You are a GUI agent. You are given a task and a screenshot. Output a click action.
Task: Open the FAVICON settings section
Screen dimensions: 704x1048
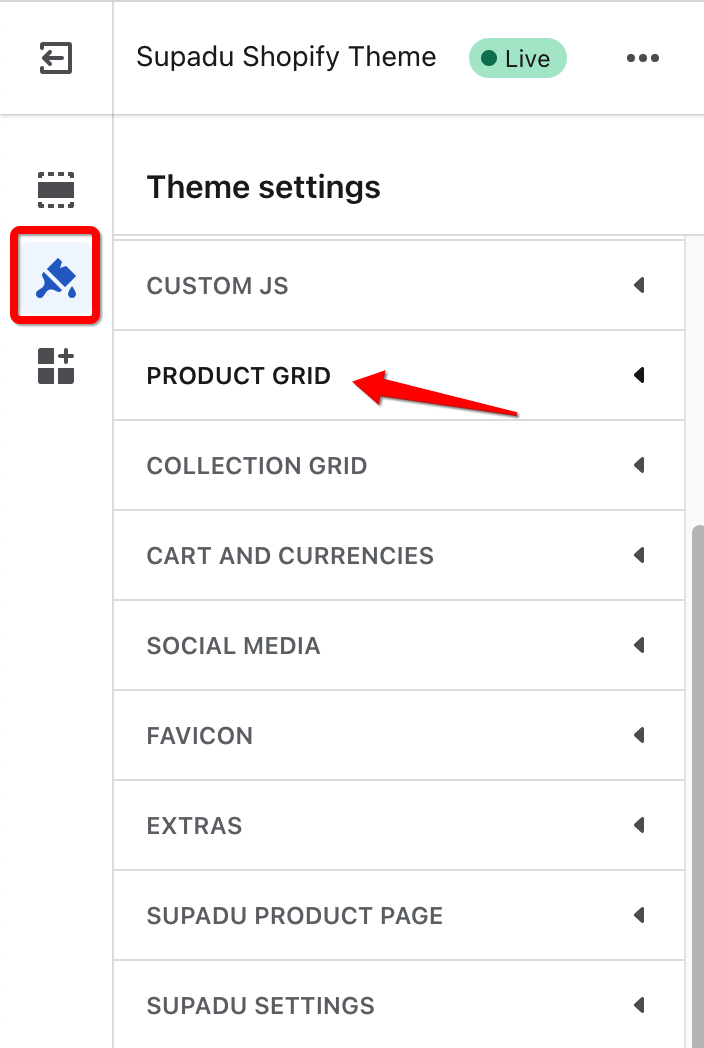399,735
